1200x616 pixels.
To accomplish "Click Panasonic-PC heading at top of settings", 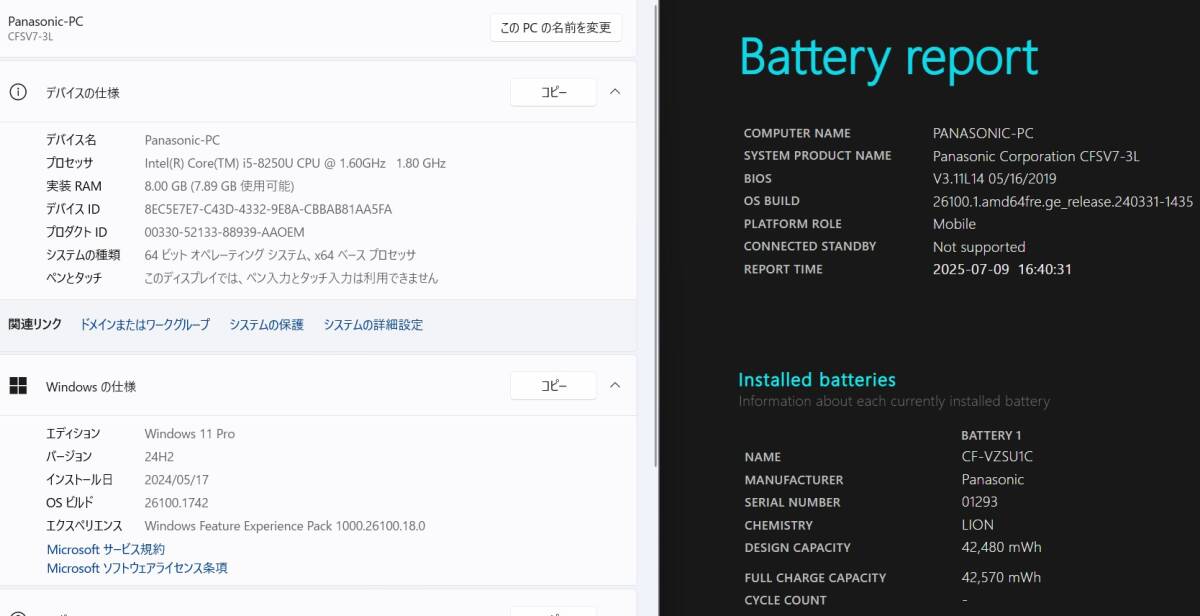I will (x=45, y=21).
